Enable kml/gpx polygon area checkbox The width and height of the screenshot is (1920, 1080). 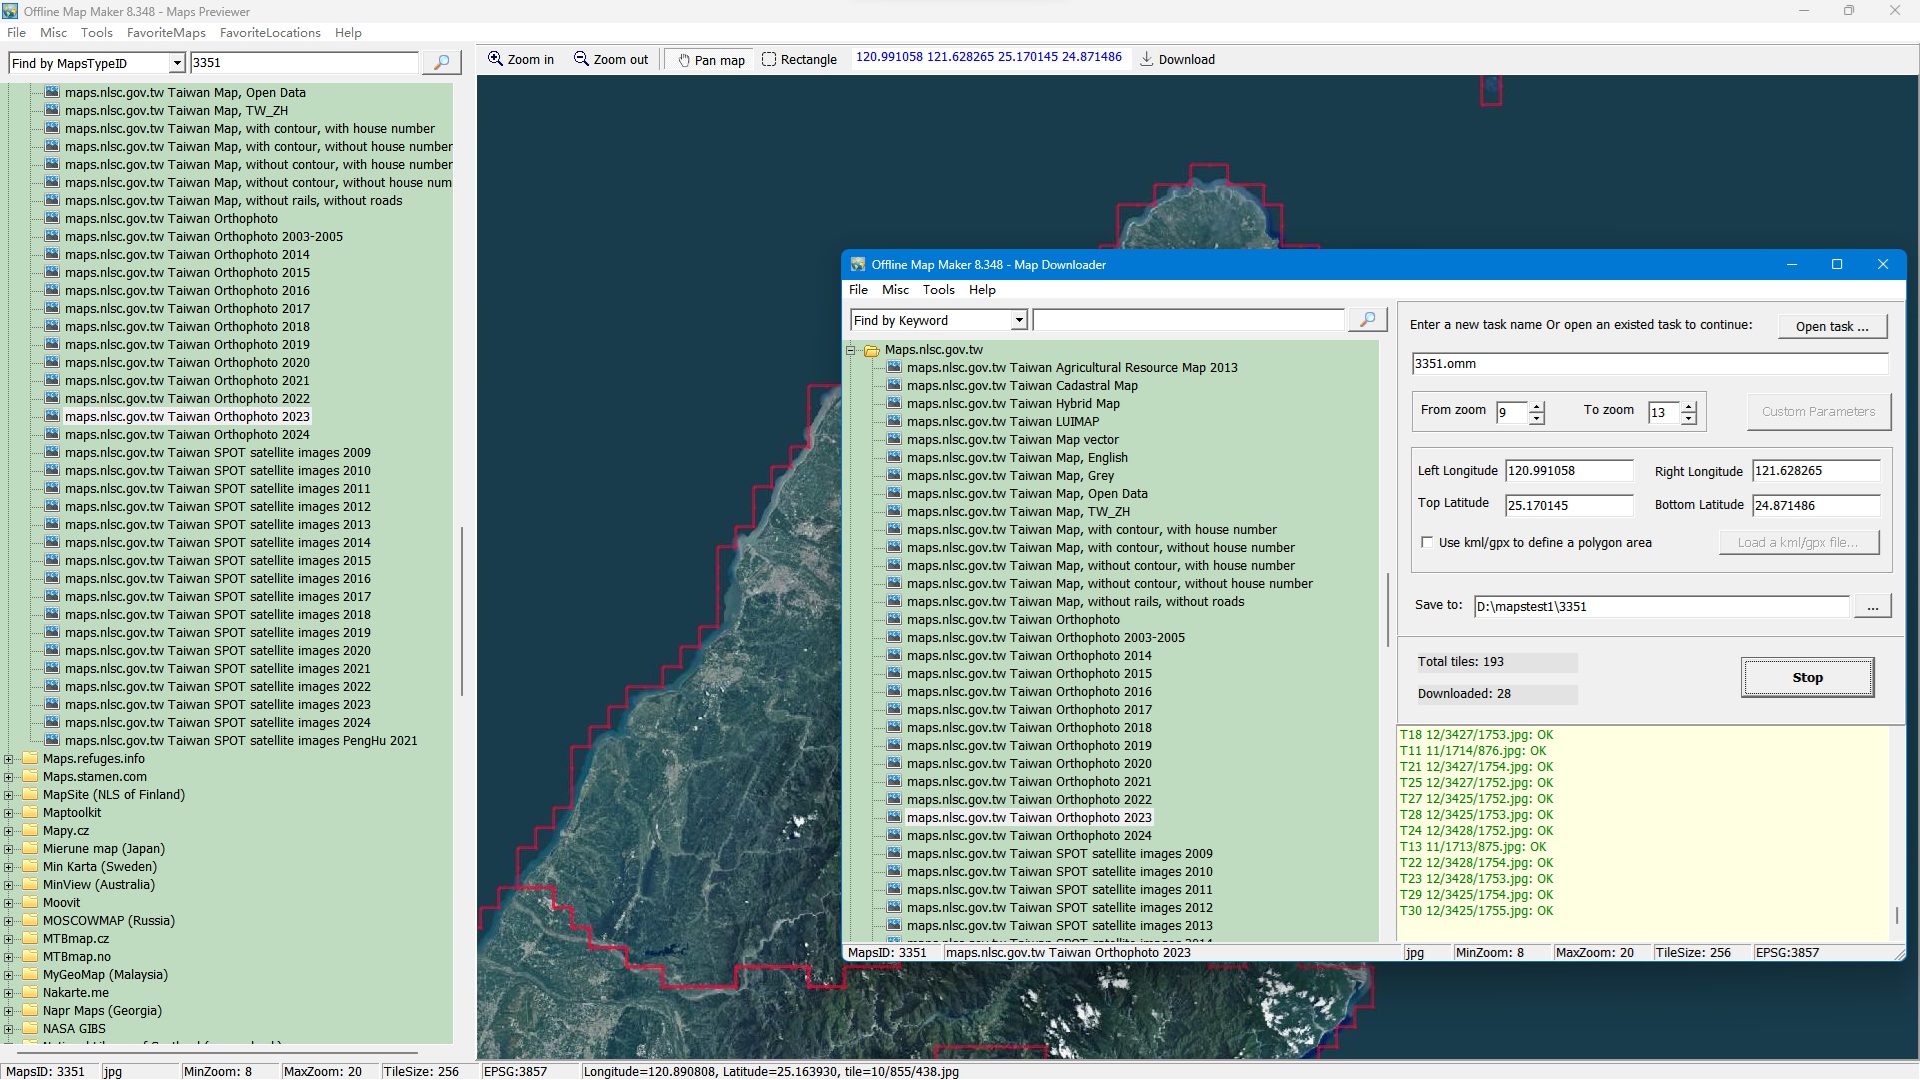[1427, 543]
